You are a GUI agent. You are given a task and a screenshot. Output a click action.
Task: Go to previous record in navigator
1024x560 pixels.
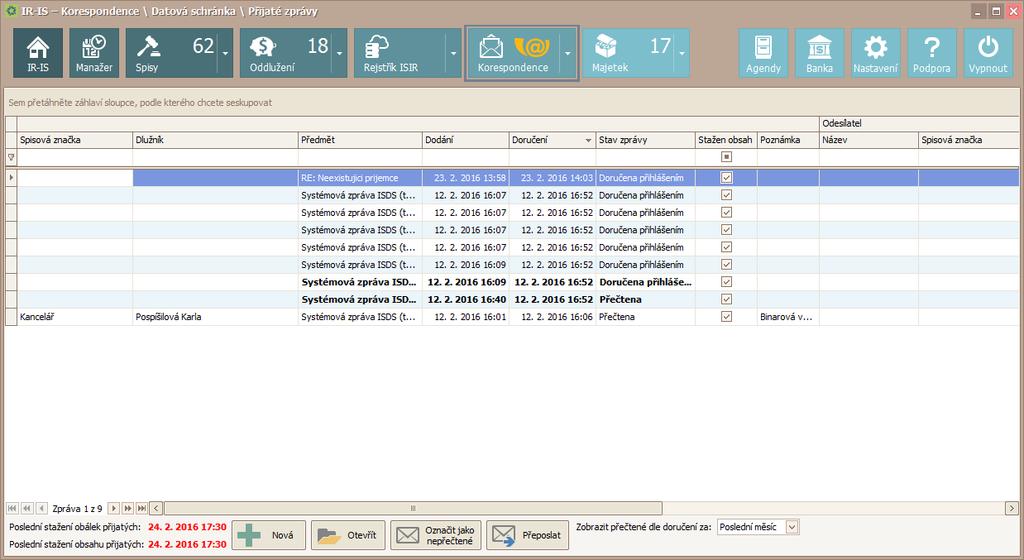[42, 508]
